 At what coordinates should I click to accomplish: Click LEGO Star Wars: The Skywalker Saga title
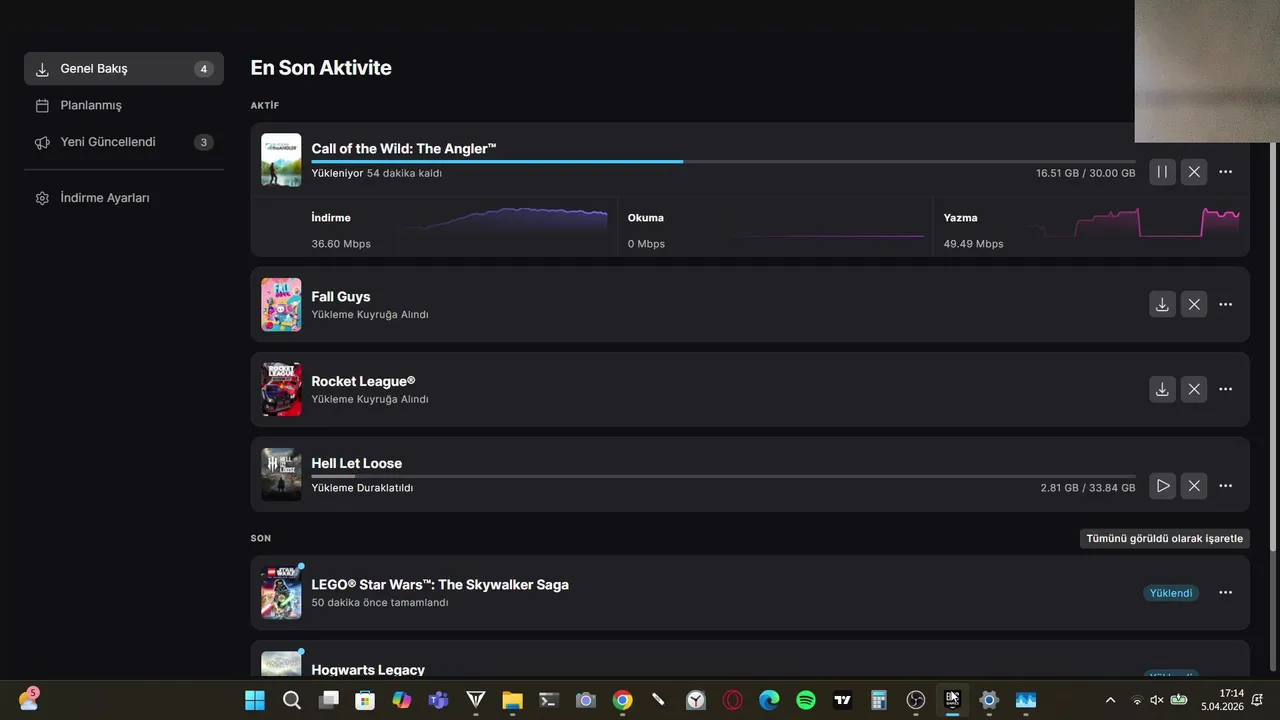click(440, 584)
